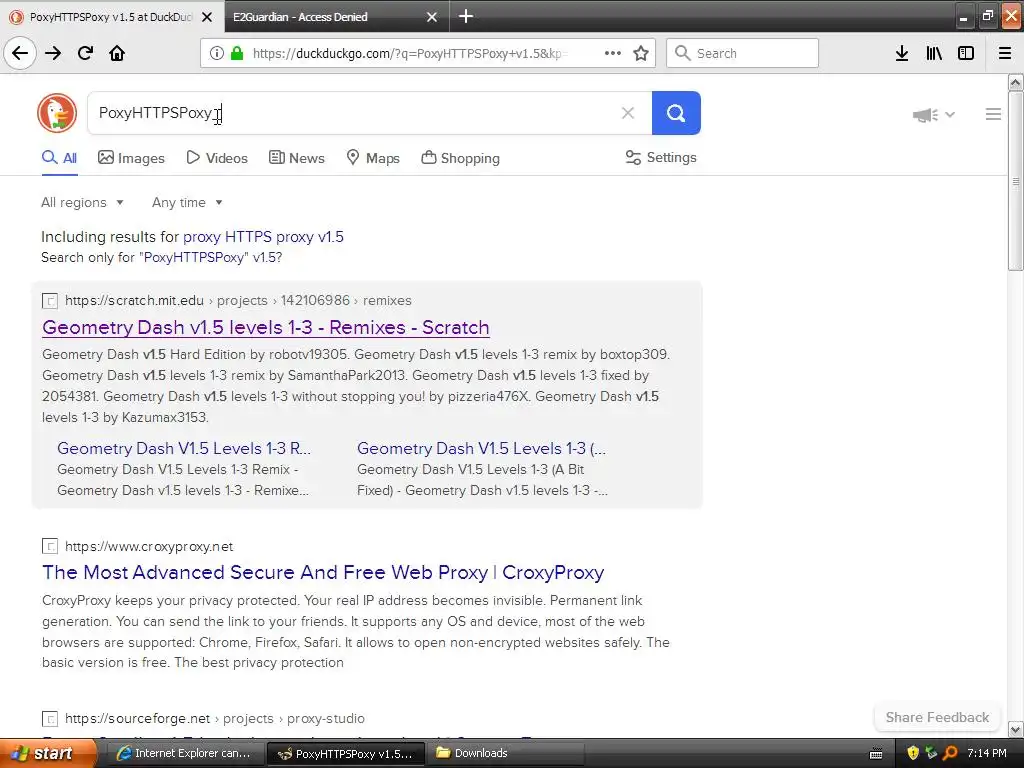Bookmark this page with the star
1024x768 pixels.
(x=641, y=53)
